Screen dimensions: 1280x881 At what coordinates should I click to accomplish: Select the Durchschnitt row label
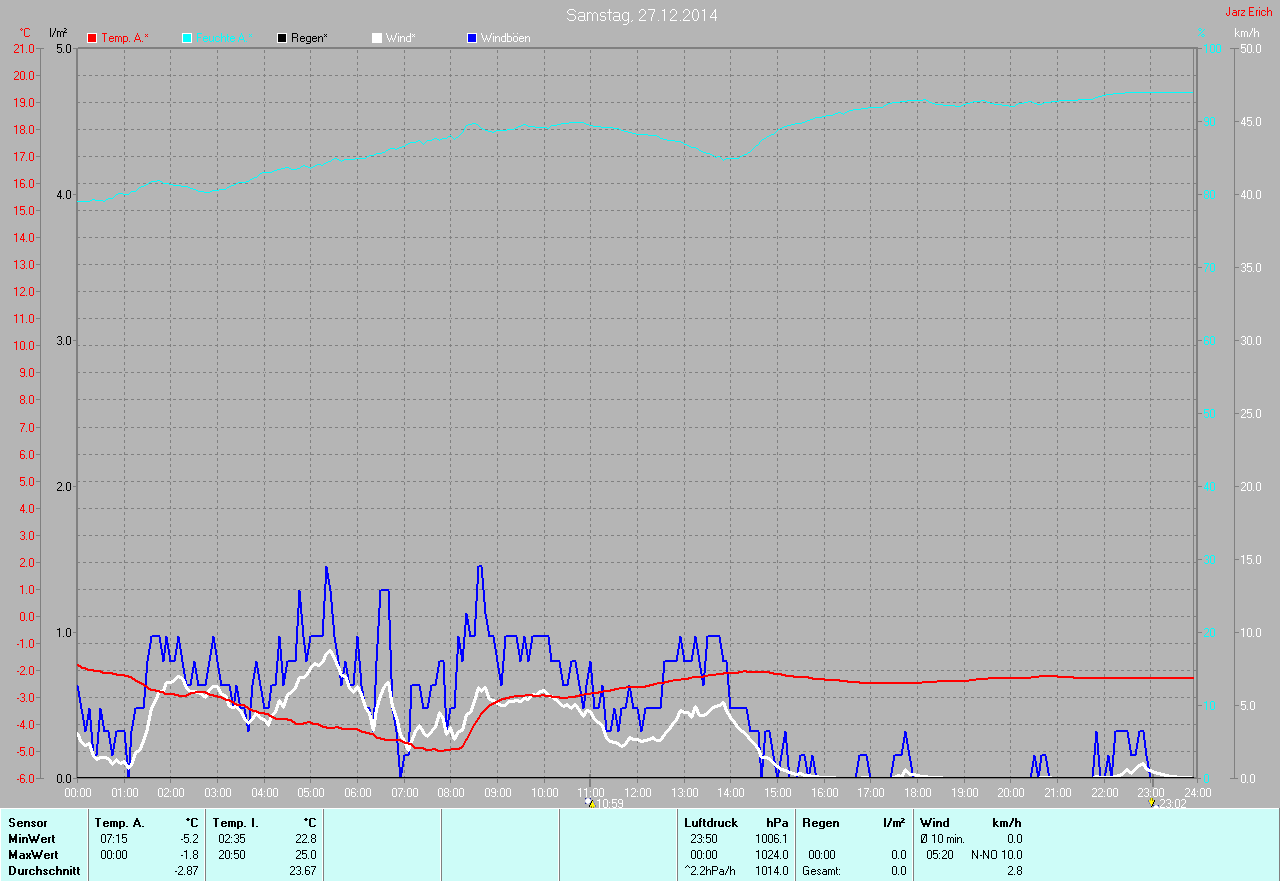[x=41, y=871]
